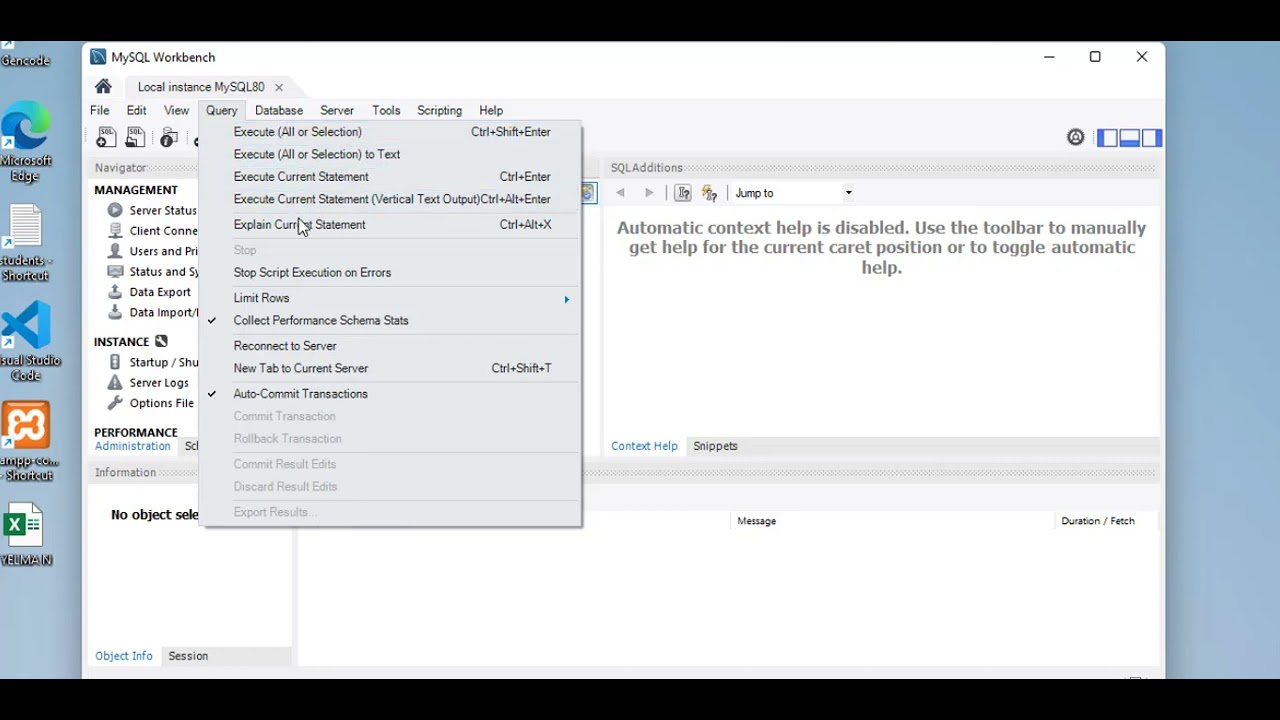This screenshot has width=1280, height=720.
Task: Switch to the Session tab
Action: coord(188,656)
